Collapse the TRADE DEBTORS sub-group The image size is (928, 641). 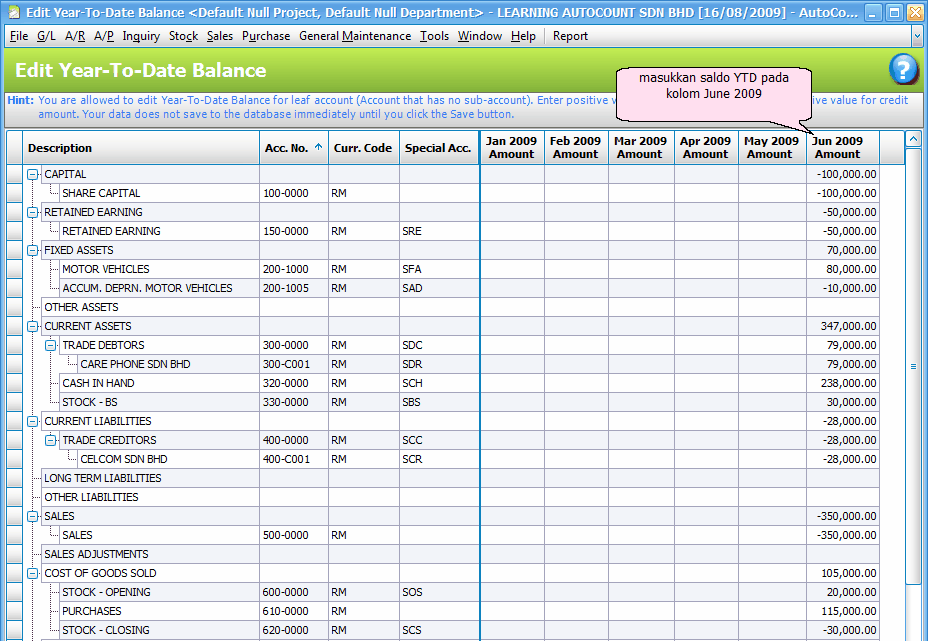(x=51, y=345)
